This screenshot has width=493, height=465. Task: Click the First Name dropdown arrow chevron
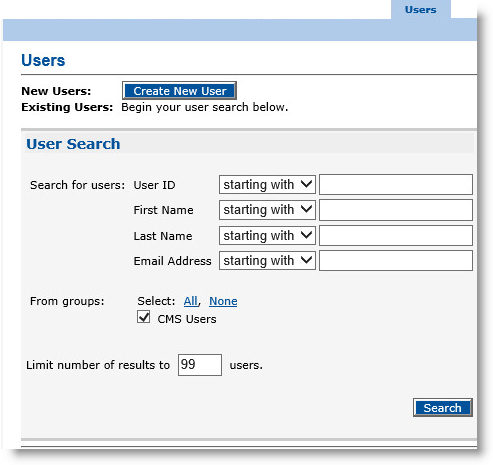(x=306, y=209)
